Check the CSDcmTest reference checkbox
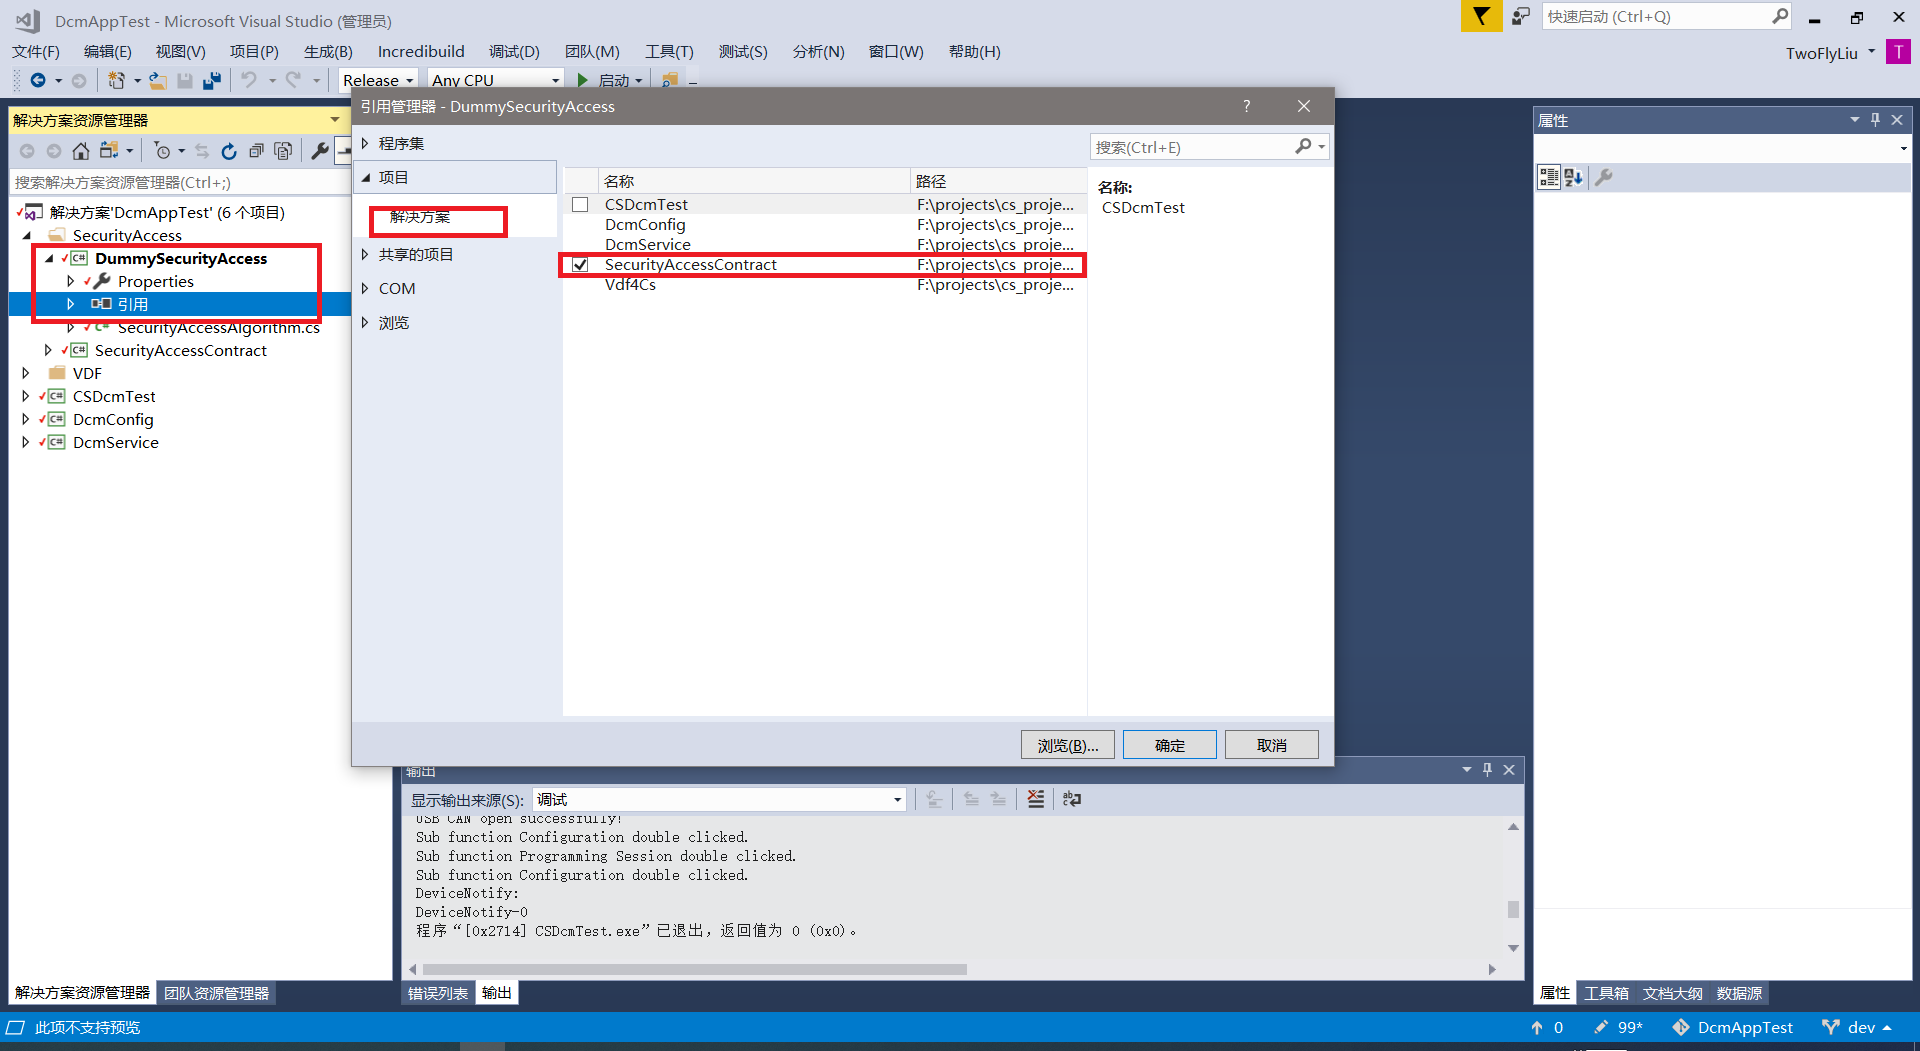The height and width of the screenshot is (1051, 1920). [580, 205]
